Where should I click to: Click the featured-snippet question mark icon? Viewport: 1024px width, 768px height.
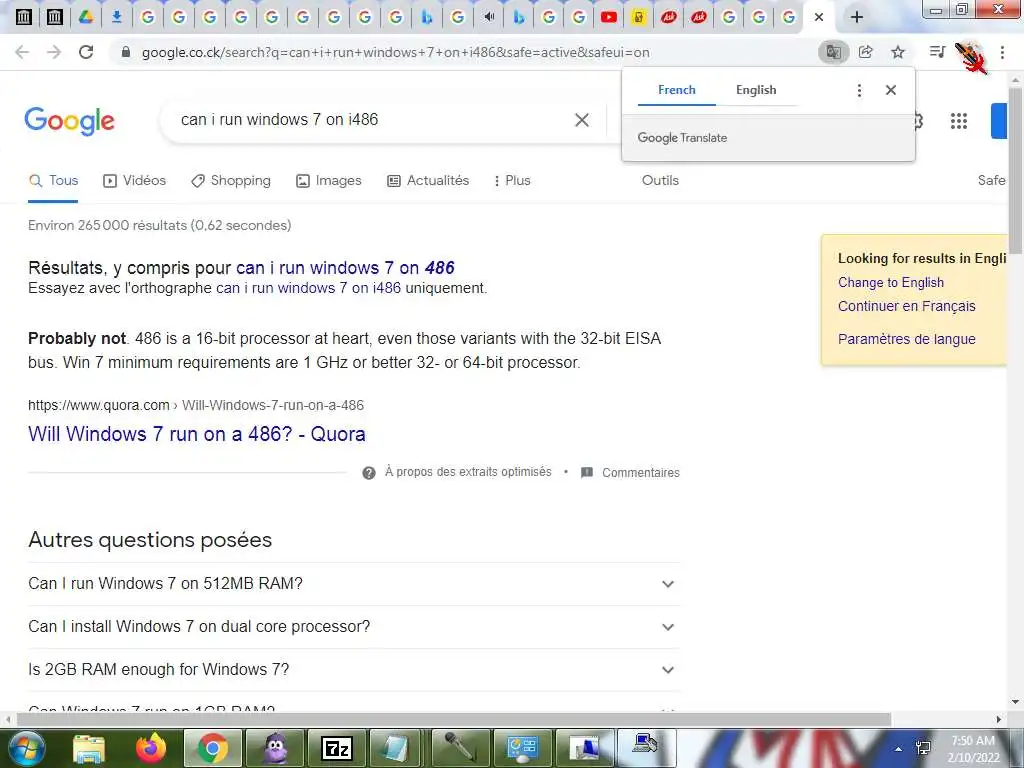click(369, 473)
